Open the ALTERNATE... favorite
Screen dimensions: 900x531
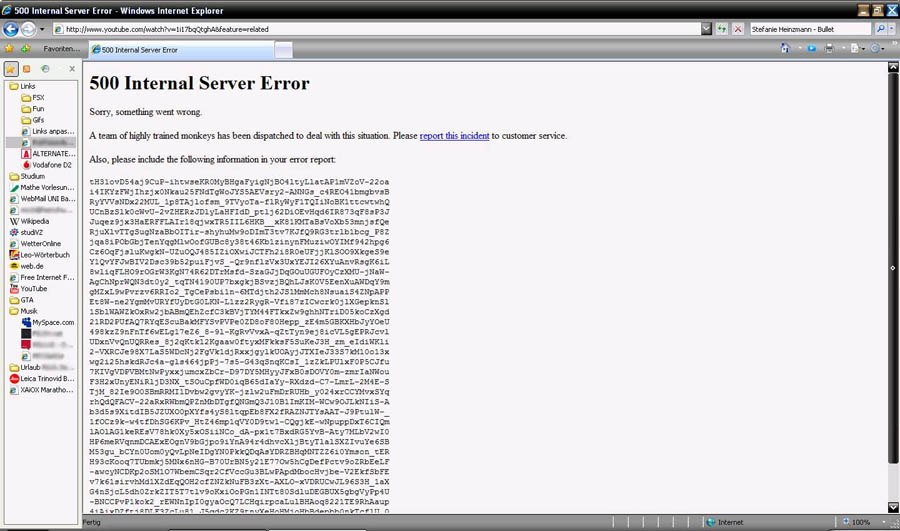pos(48,154)
